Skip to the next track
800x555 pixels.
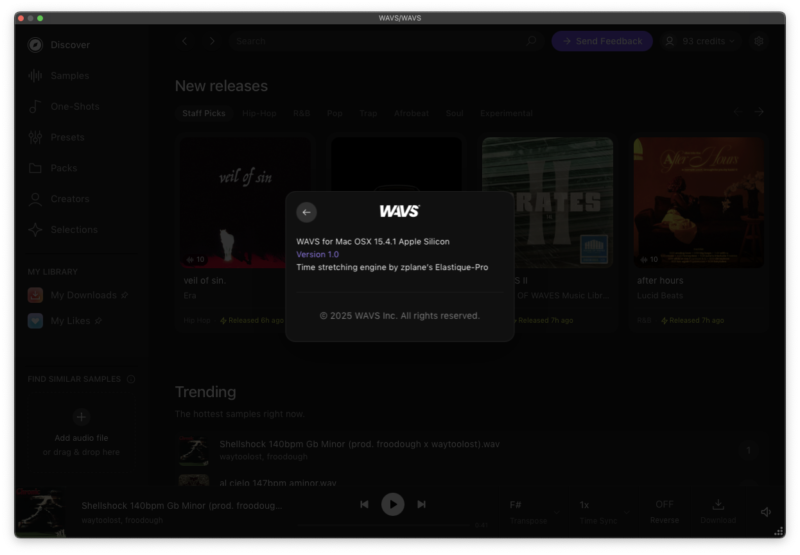point(422,505)
